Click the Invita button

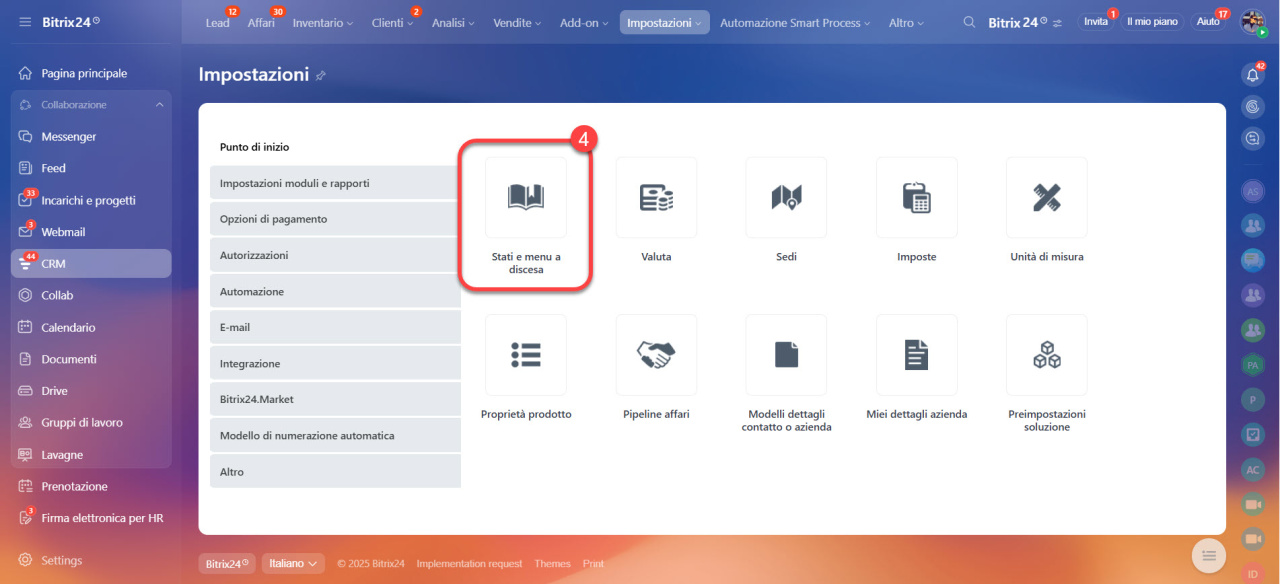[x=1096, y=22]
